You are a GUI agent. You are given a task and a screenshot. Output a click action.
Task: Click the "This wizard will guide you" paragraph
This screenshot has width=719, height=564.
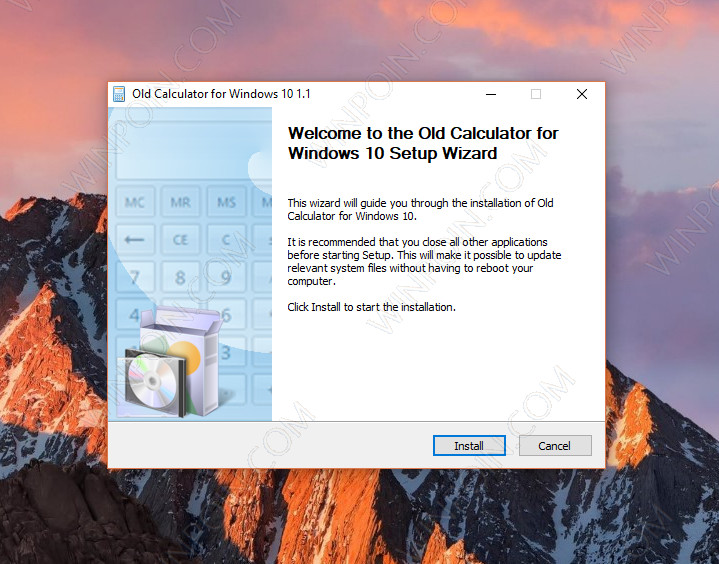(420, 210)
